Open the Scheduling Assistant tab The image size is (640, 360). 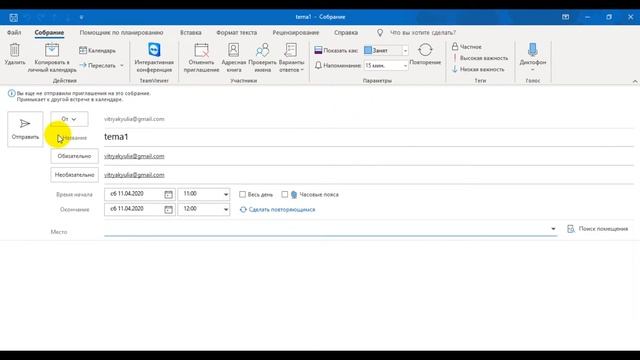pos(122,33)
